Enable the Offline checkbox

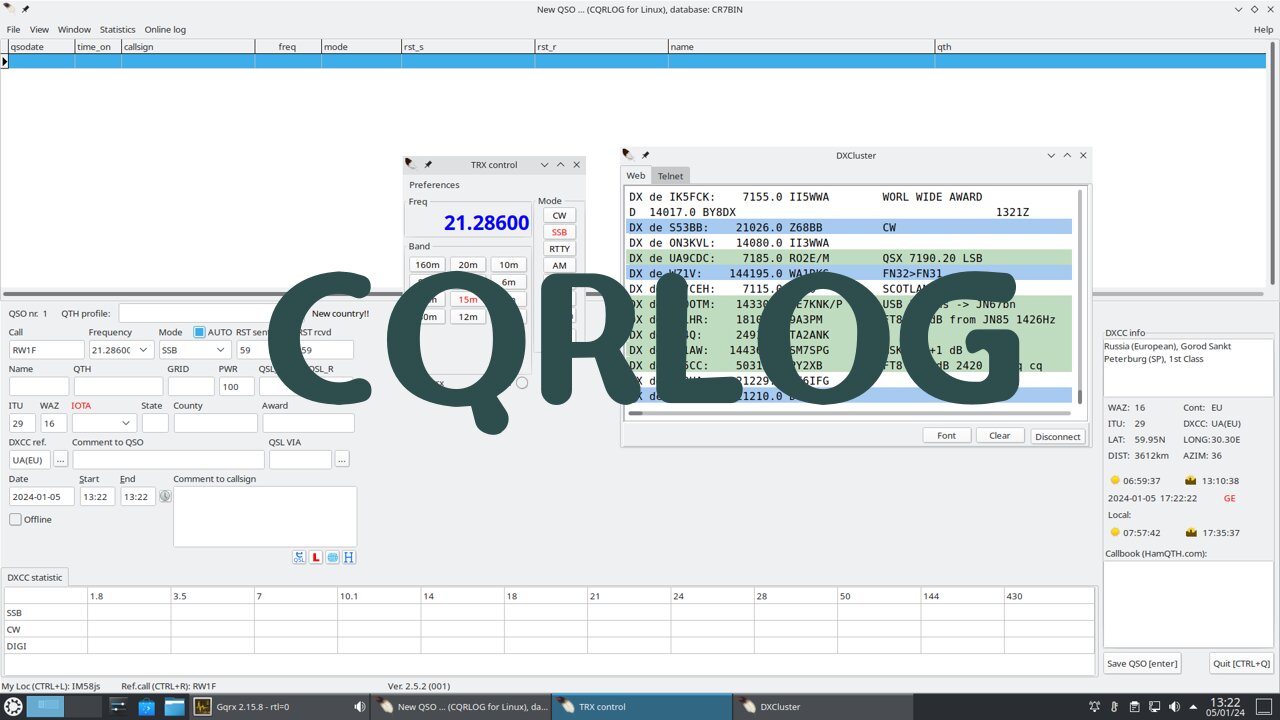coord(15,519)
